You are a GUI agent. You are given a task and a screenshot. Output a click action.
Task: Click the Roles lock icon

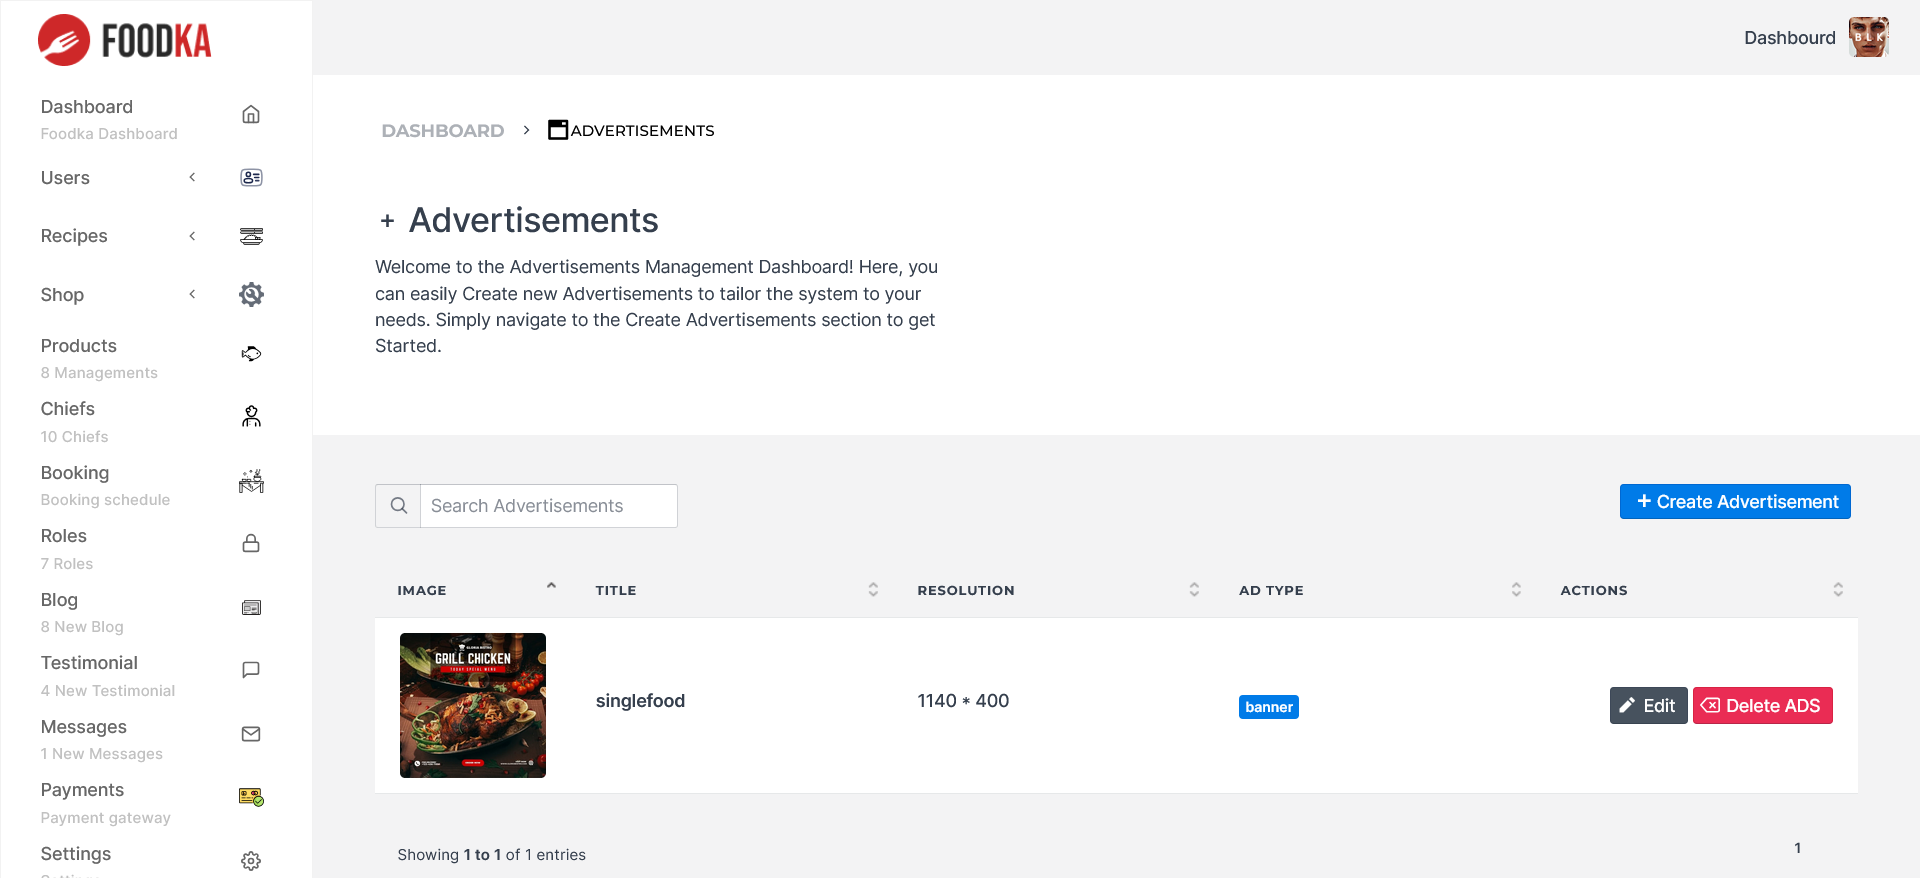(x=251, y=544)
